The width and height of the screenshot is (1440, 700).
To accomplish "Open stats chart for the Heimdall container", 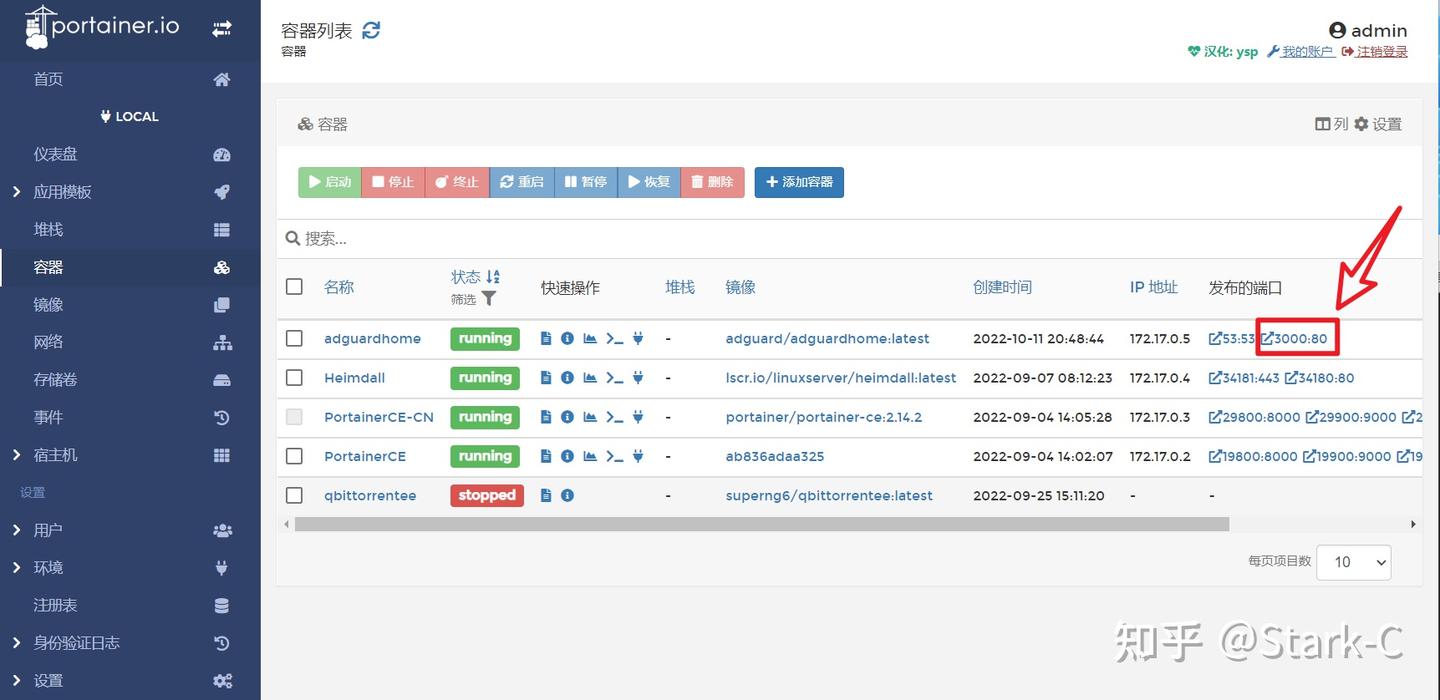I will pyautogui.click(x=591, y=377).
